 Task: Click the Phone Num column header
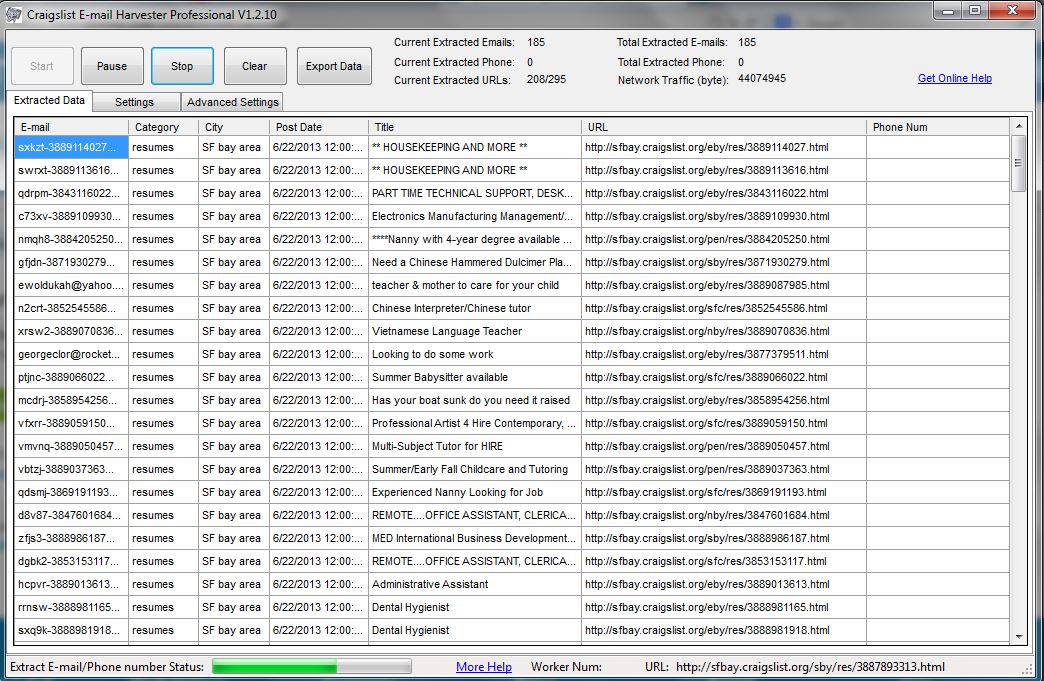pyautogui.click(x=937, y=126)
